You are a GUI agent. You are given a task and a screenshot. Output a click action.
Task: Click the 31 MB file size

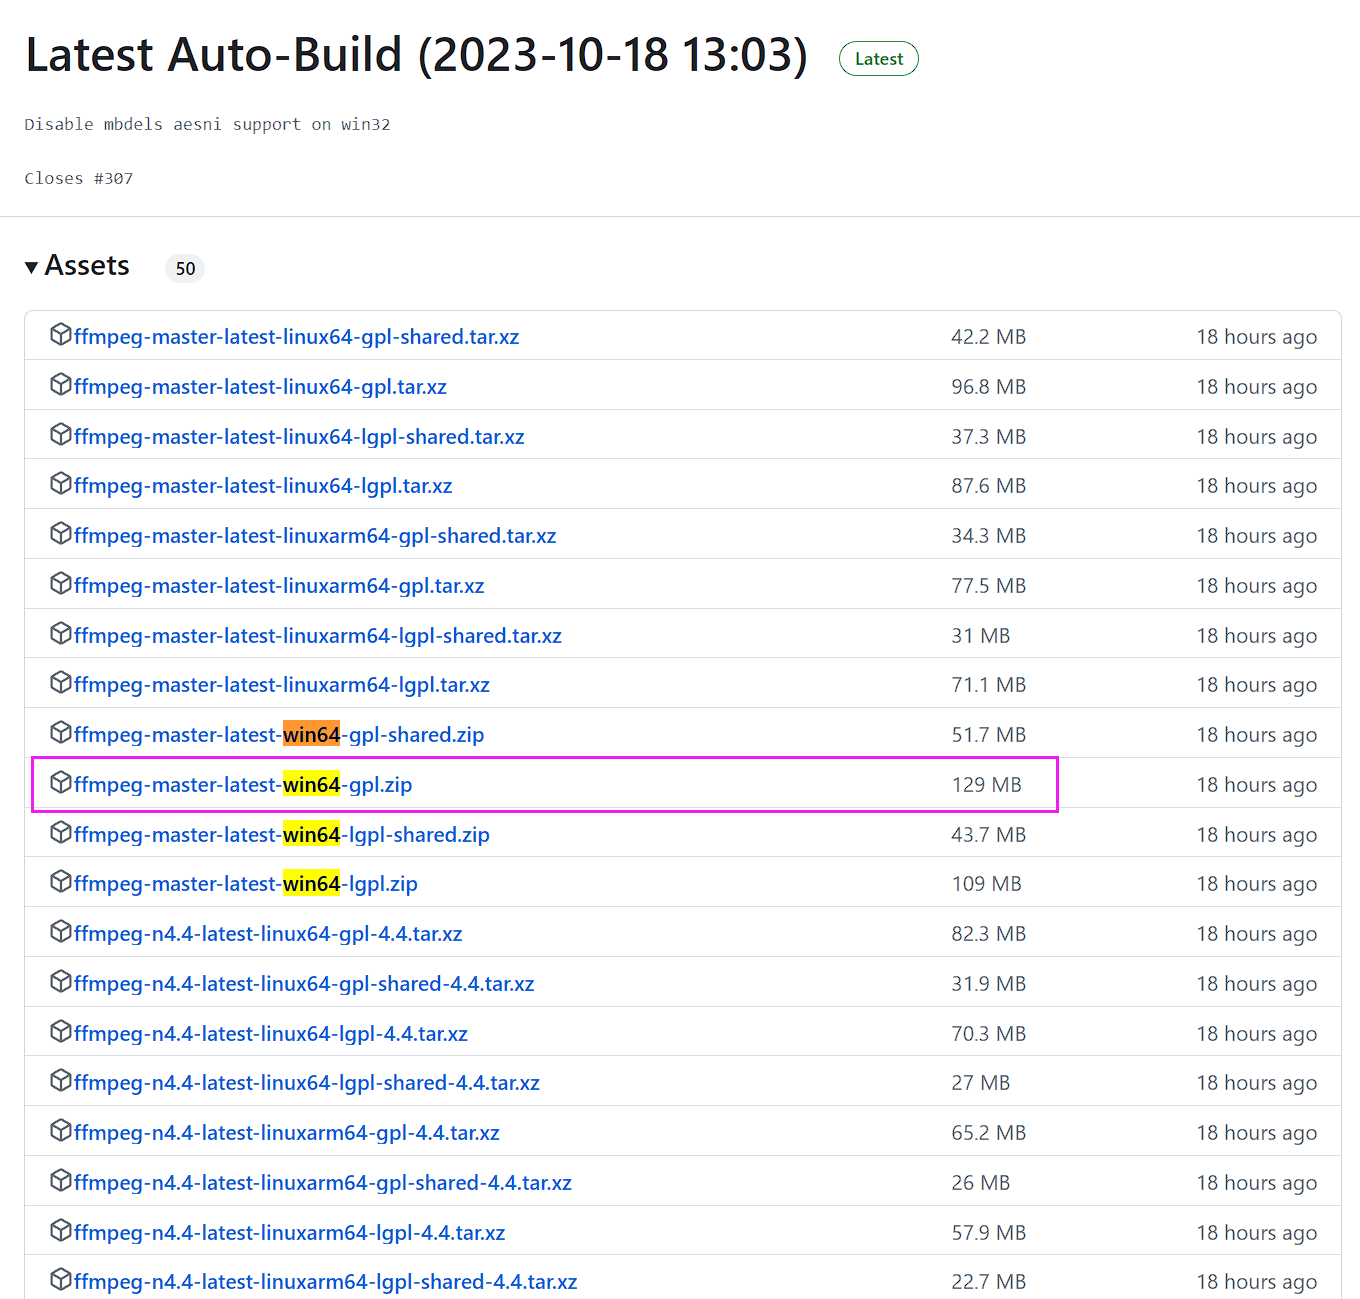(x=981, y=636)
